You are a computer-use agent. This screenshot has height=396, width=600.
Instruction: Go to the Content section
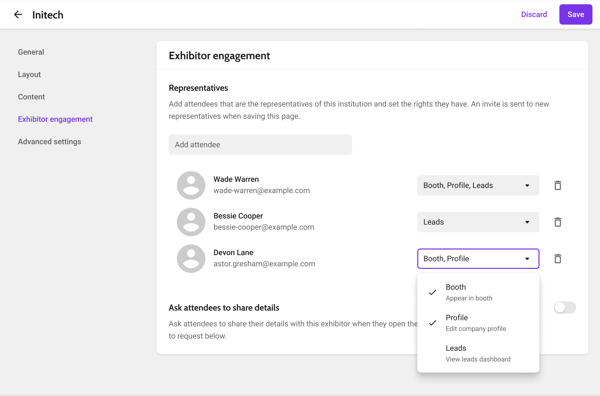tap(31, 97)
